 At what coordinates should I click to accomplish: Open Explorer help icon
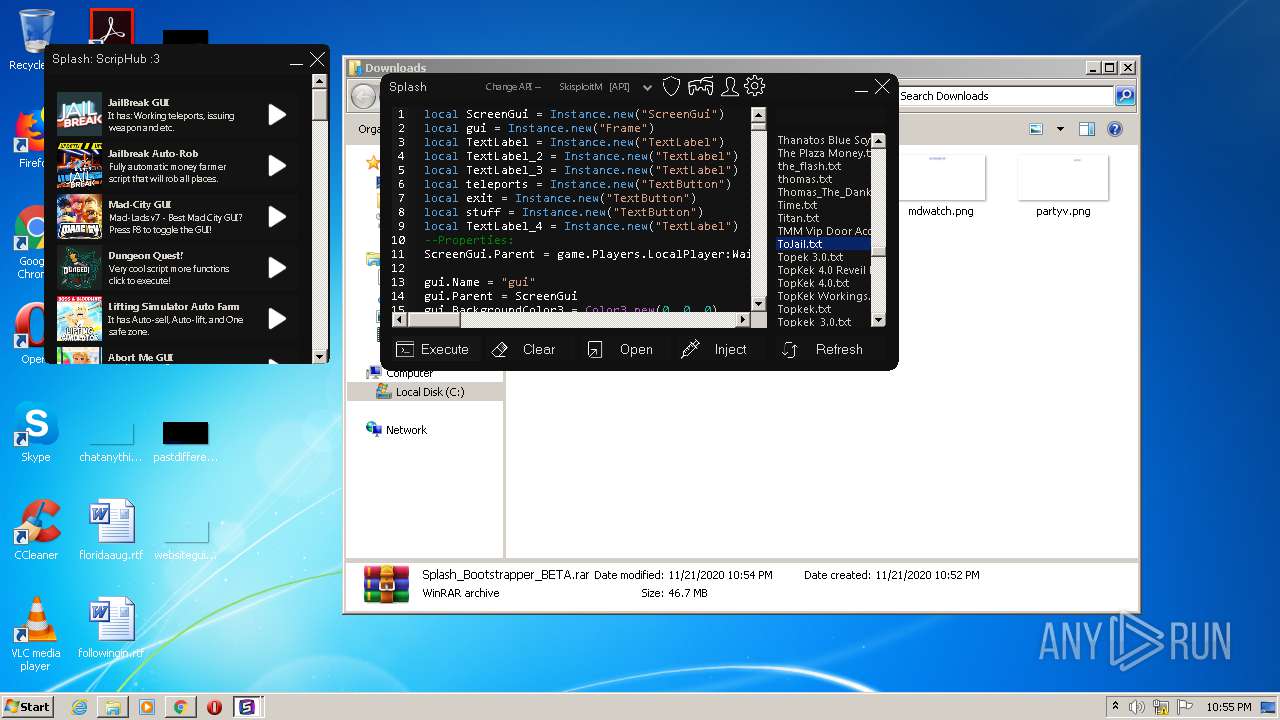tap(1115, 129)
